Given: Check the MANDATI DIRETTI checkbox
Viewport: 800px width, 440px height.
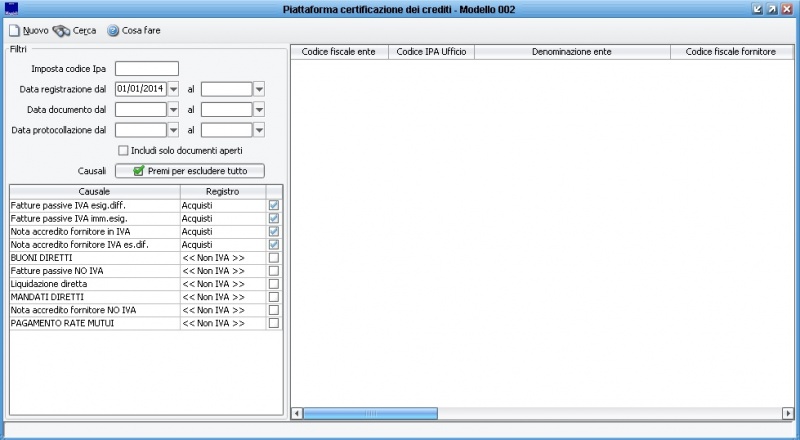Looking at the screenshot, I should coord(274,297).
